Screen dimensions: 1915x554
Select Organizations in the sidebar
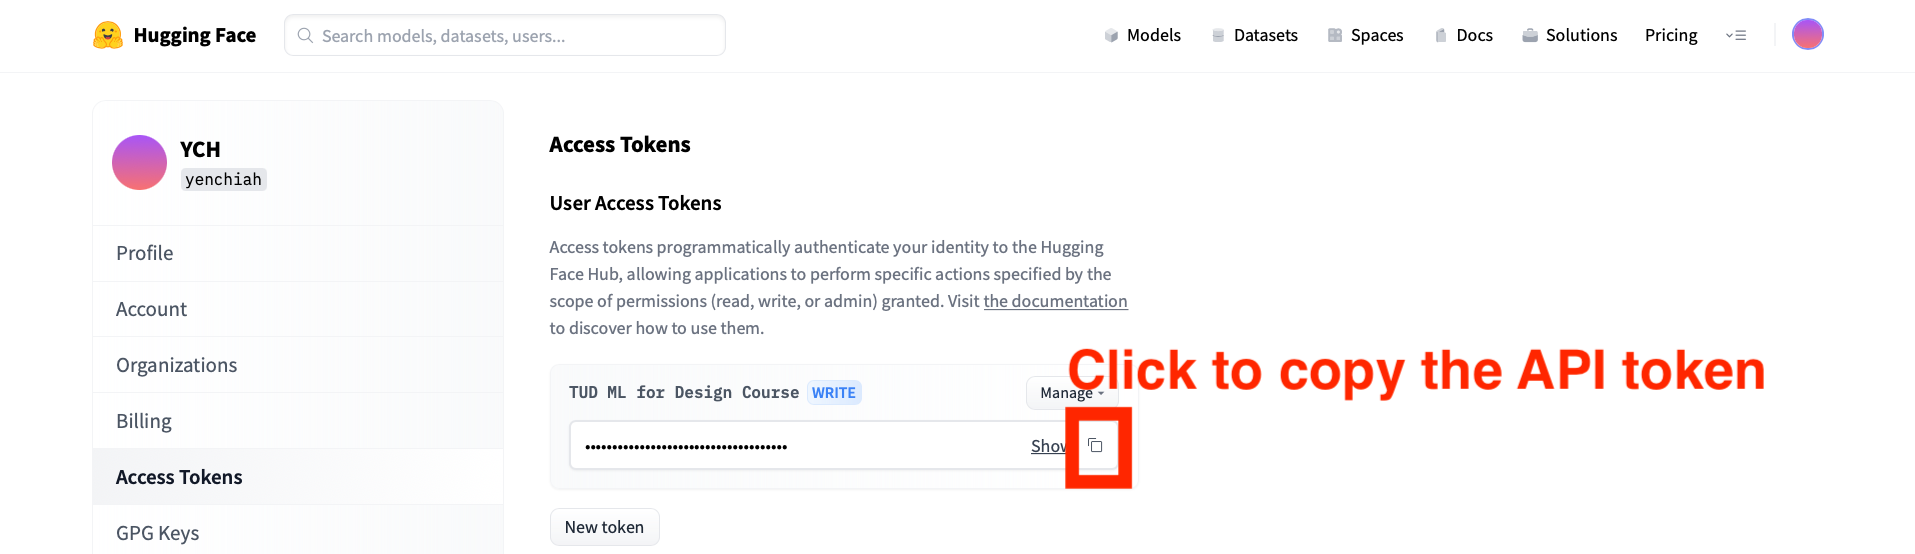(177, 365)
